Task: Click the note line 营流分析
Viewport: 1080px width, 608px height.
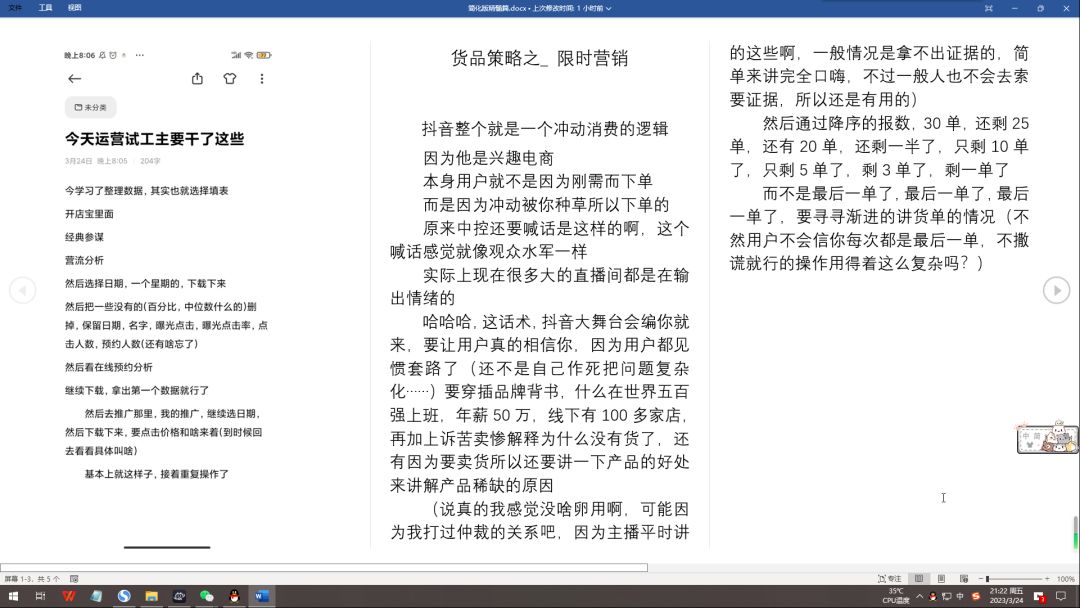Action: (x=84, y=260)
